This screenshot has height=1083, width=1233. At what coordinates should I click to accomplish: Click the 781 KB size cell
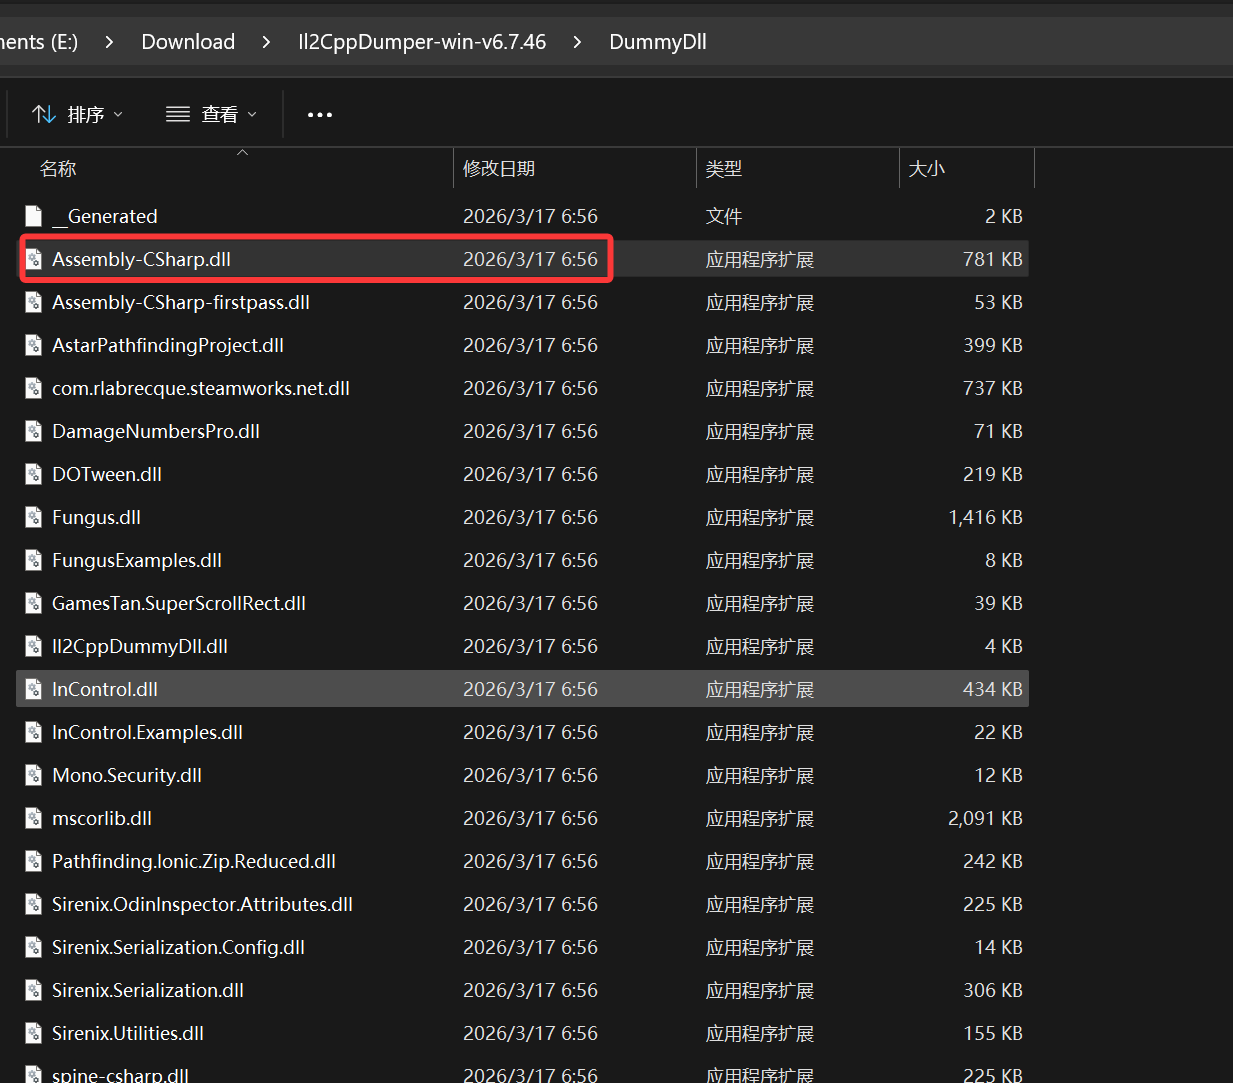point(993,259)
